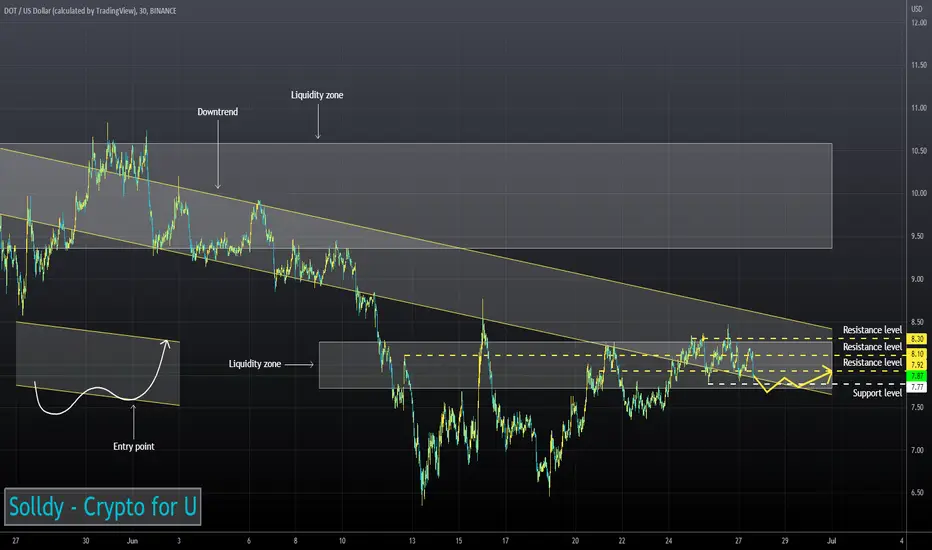Click the 13 date label on time axis
The height and width of the screenshot is (550, 932).
[412, 540]
